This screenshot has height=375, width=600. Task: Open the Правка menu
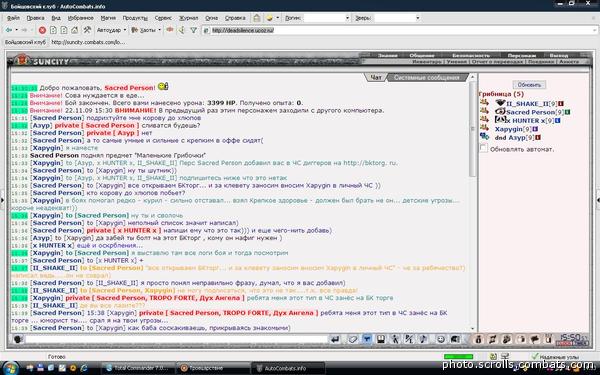point(36,18)
